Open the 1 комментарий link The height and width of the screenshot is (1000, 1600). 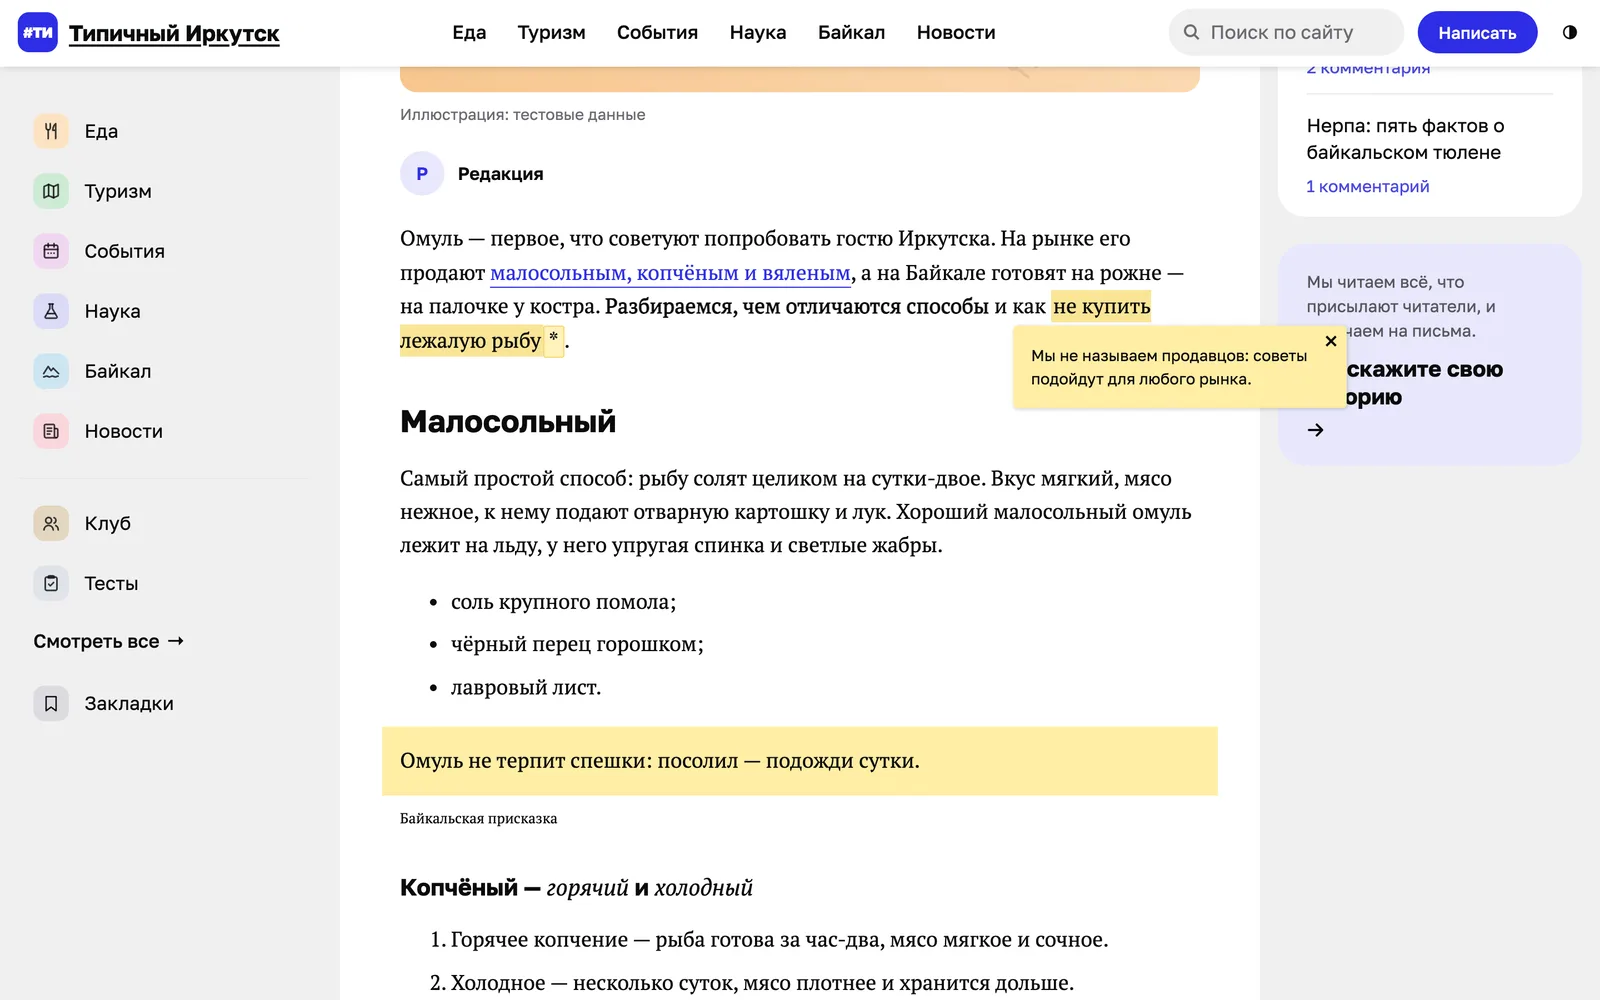[x=1367, y=186]
